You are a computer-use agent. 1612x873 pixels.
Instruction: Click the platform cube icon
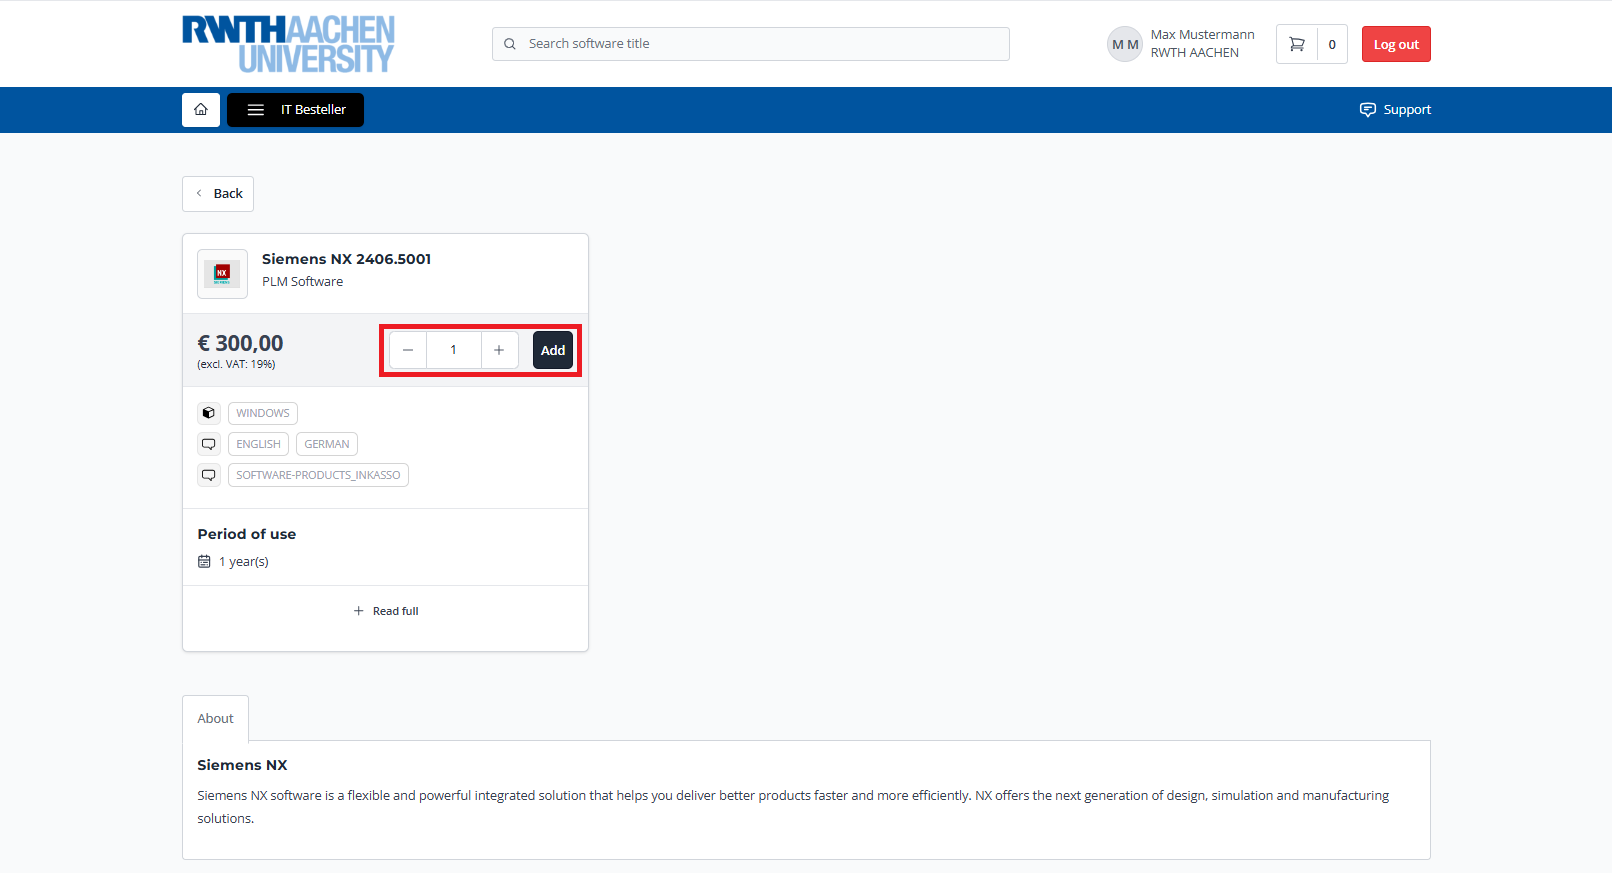(209, 413)
